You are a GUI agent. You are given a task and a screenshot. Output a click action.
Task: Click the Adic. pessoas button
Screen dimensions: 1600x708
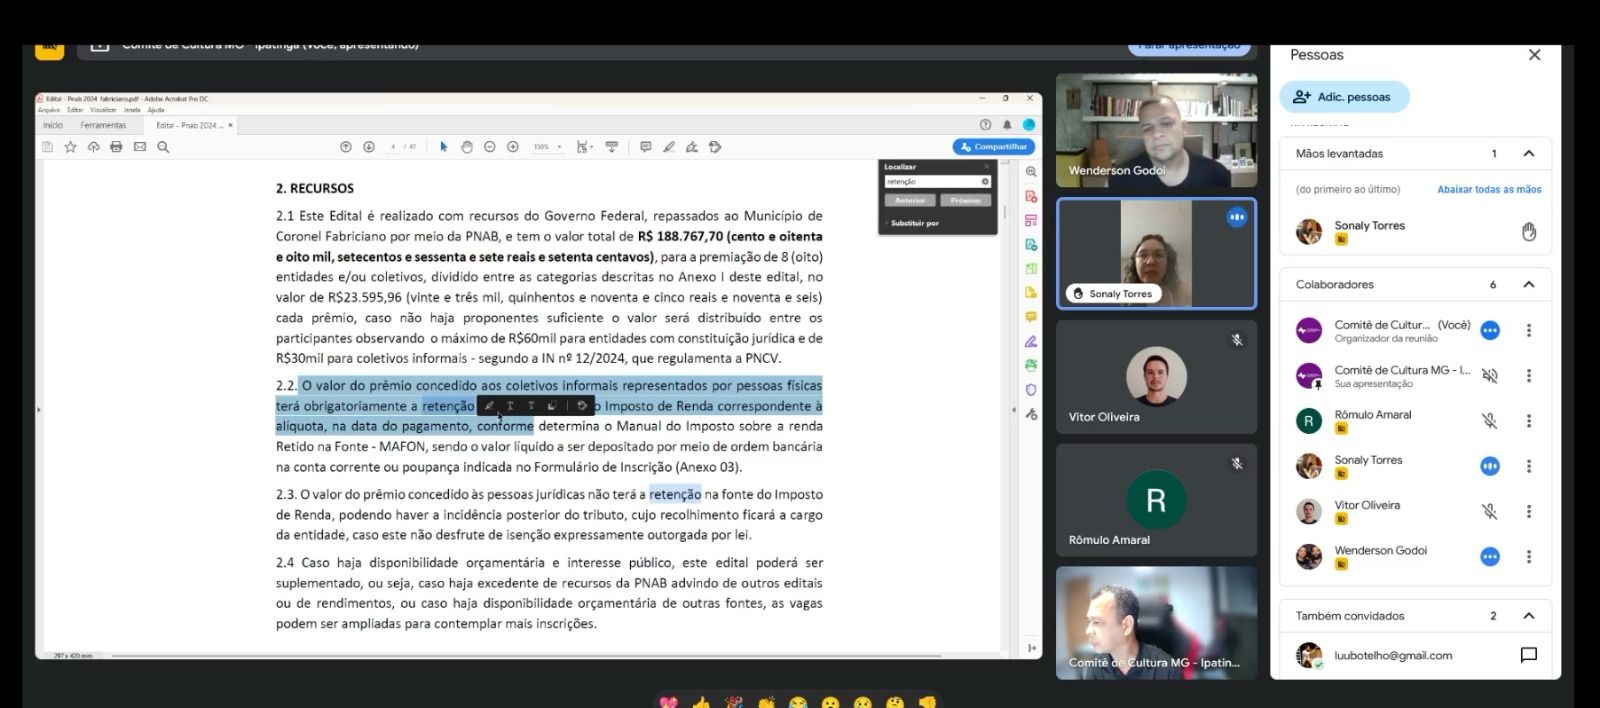[x=1343, y=97]
